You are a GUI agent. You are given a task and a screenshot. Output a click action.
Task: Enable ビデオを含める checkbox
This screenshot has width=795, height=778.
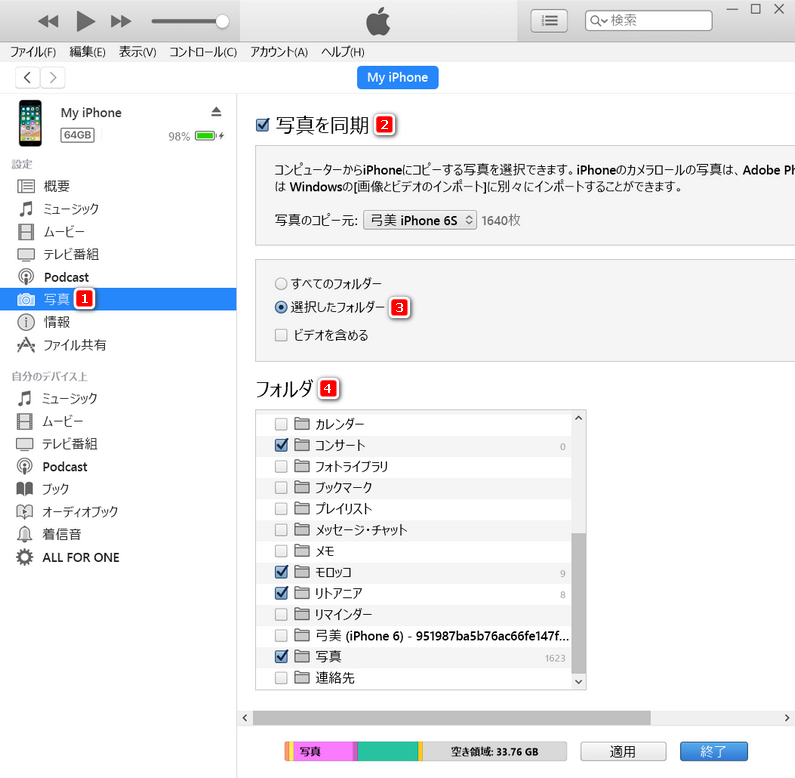tap(281, 335)
